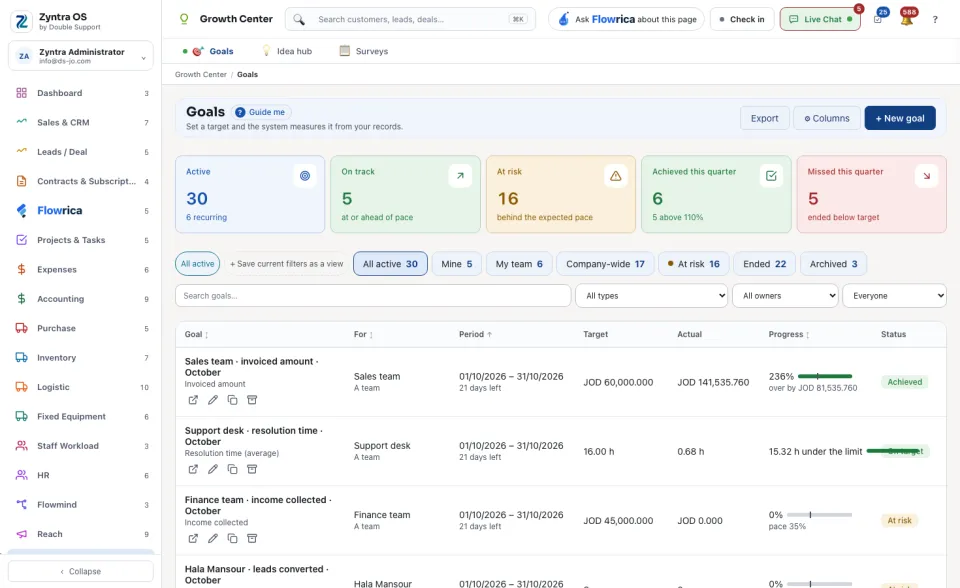Archive the Sales team invoiced amount goal

point(252,400)
